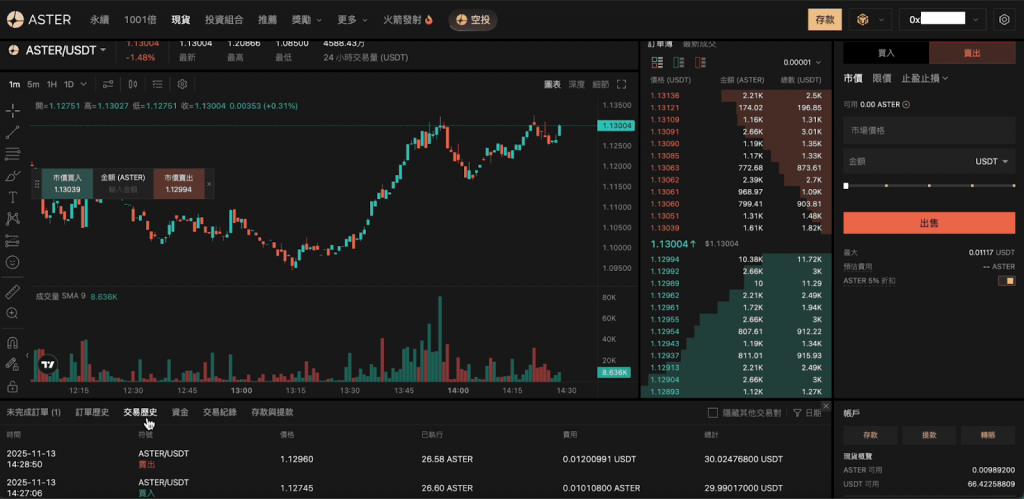Select the trend line drawing tool
The height and width of the screenshot is (499, 1024).
[12, 132]
